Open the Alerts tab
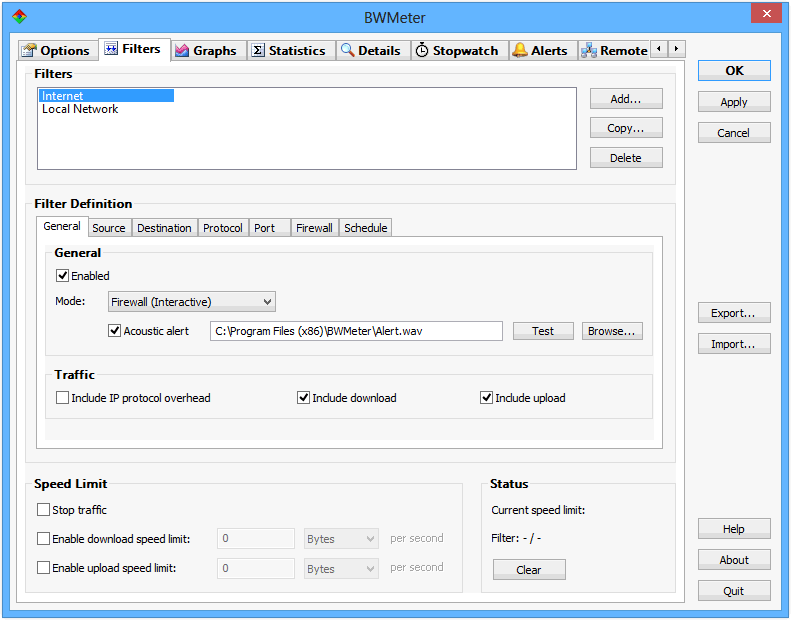The width and height of the screenshot is (791, 620). coord(542,50)
